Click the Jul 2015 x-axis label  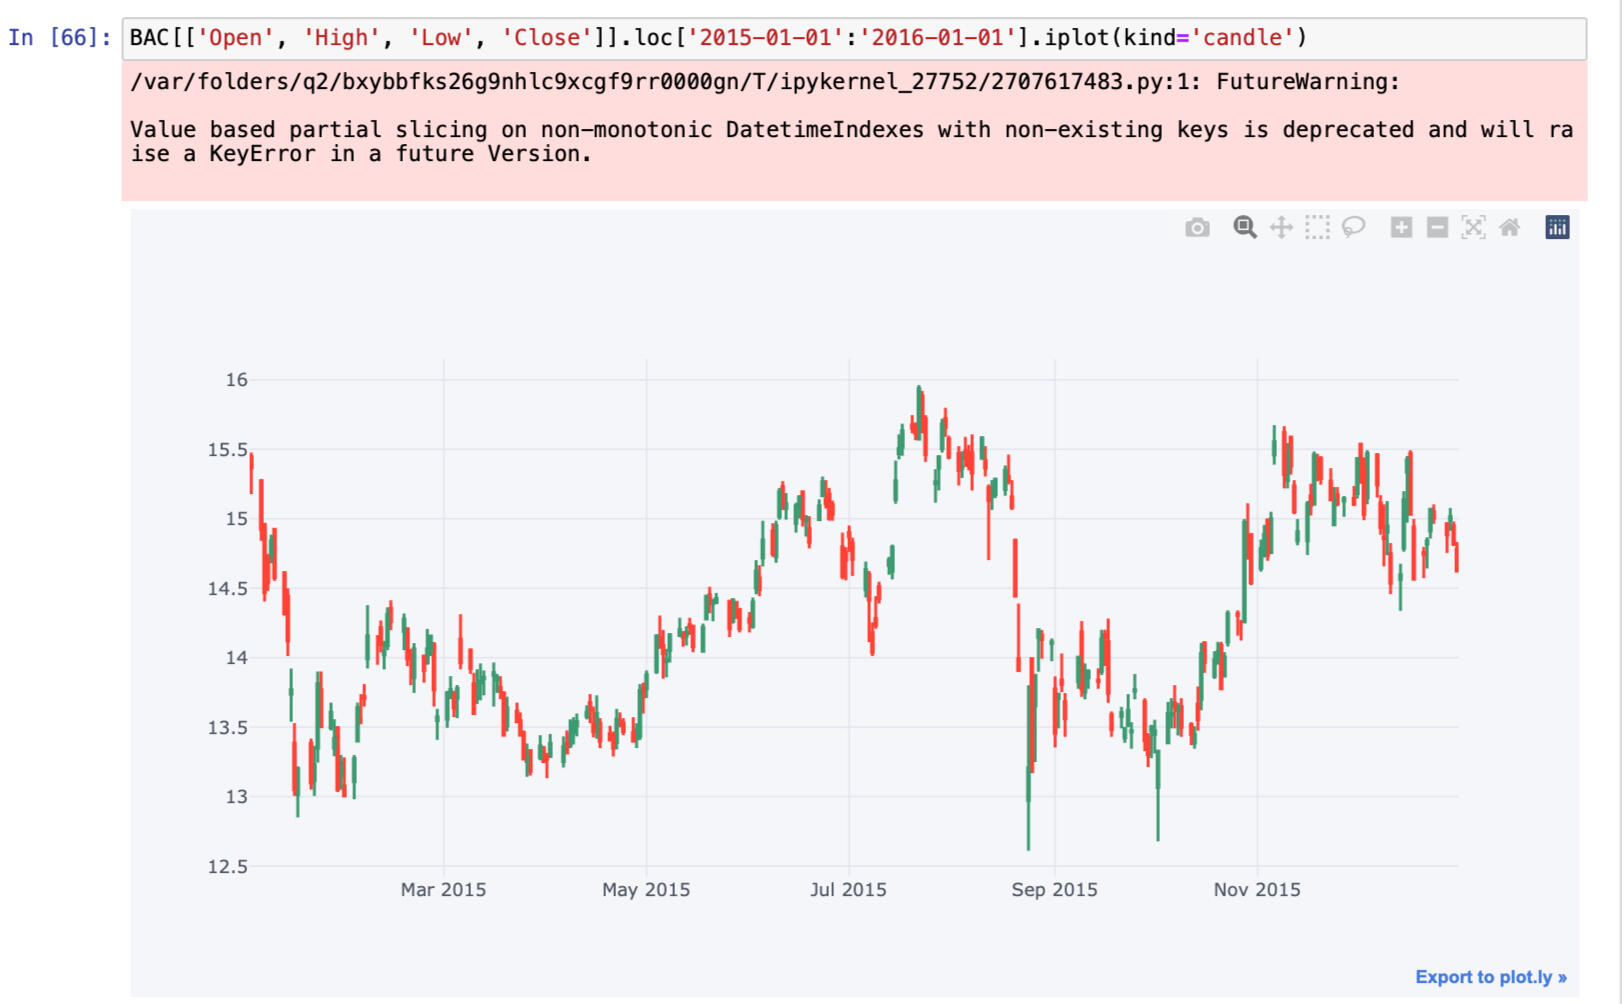click(x=848, y=890)
